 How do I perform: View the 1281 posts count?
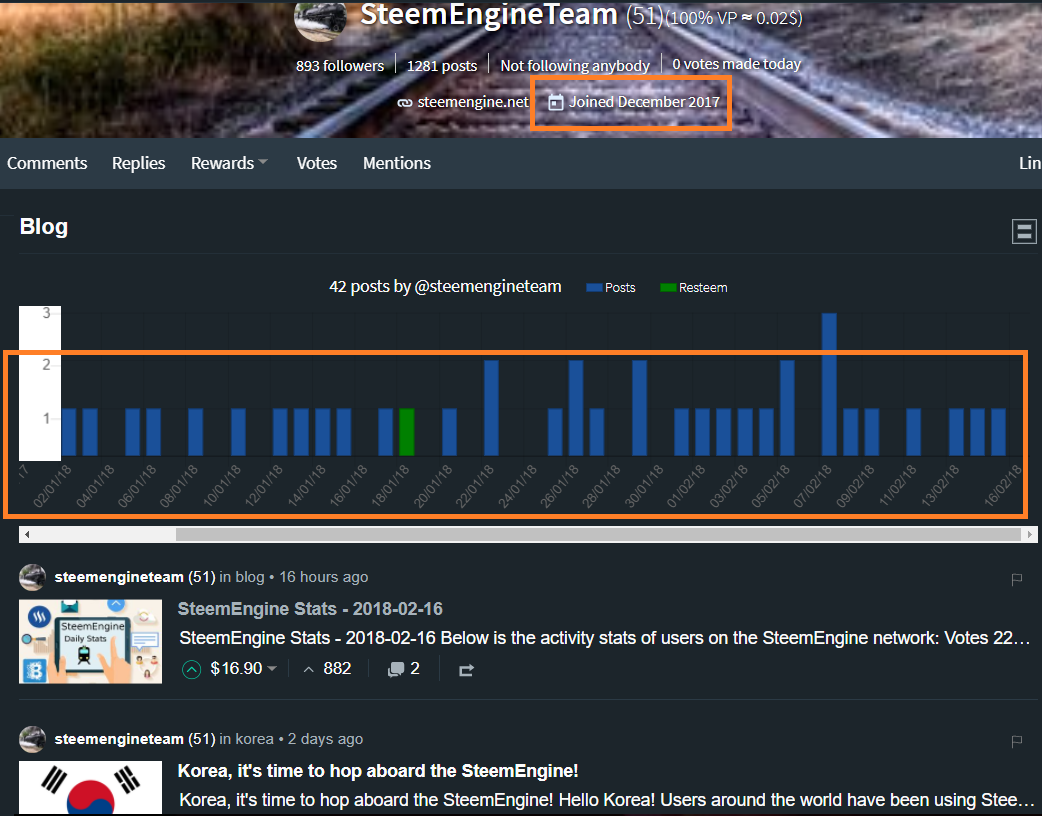click(442, 66)
